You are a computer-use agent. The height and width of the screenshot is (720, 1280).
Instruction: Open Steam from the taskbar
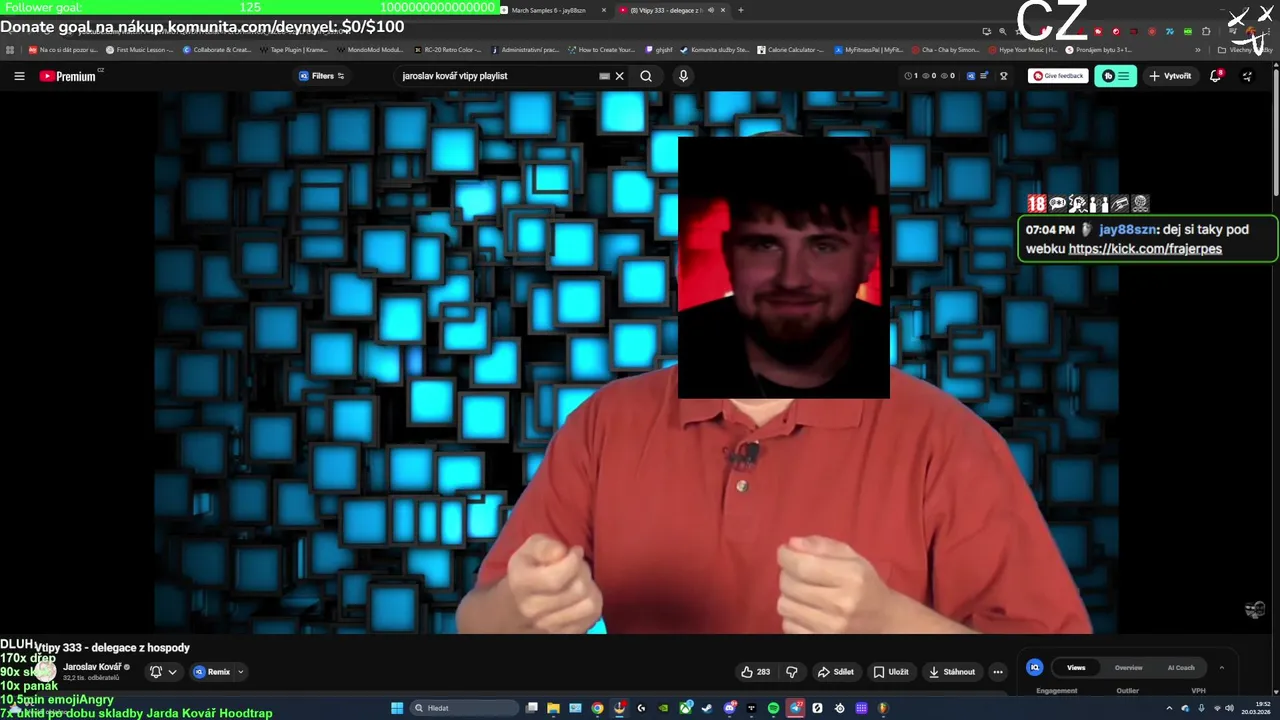coord(707,708)
